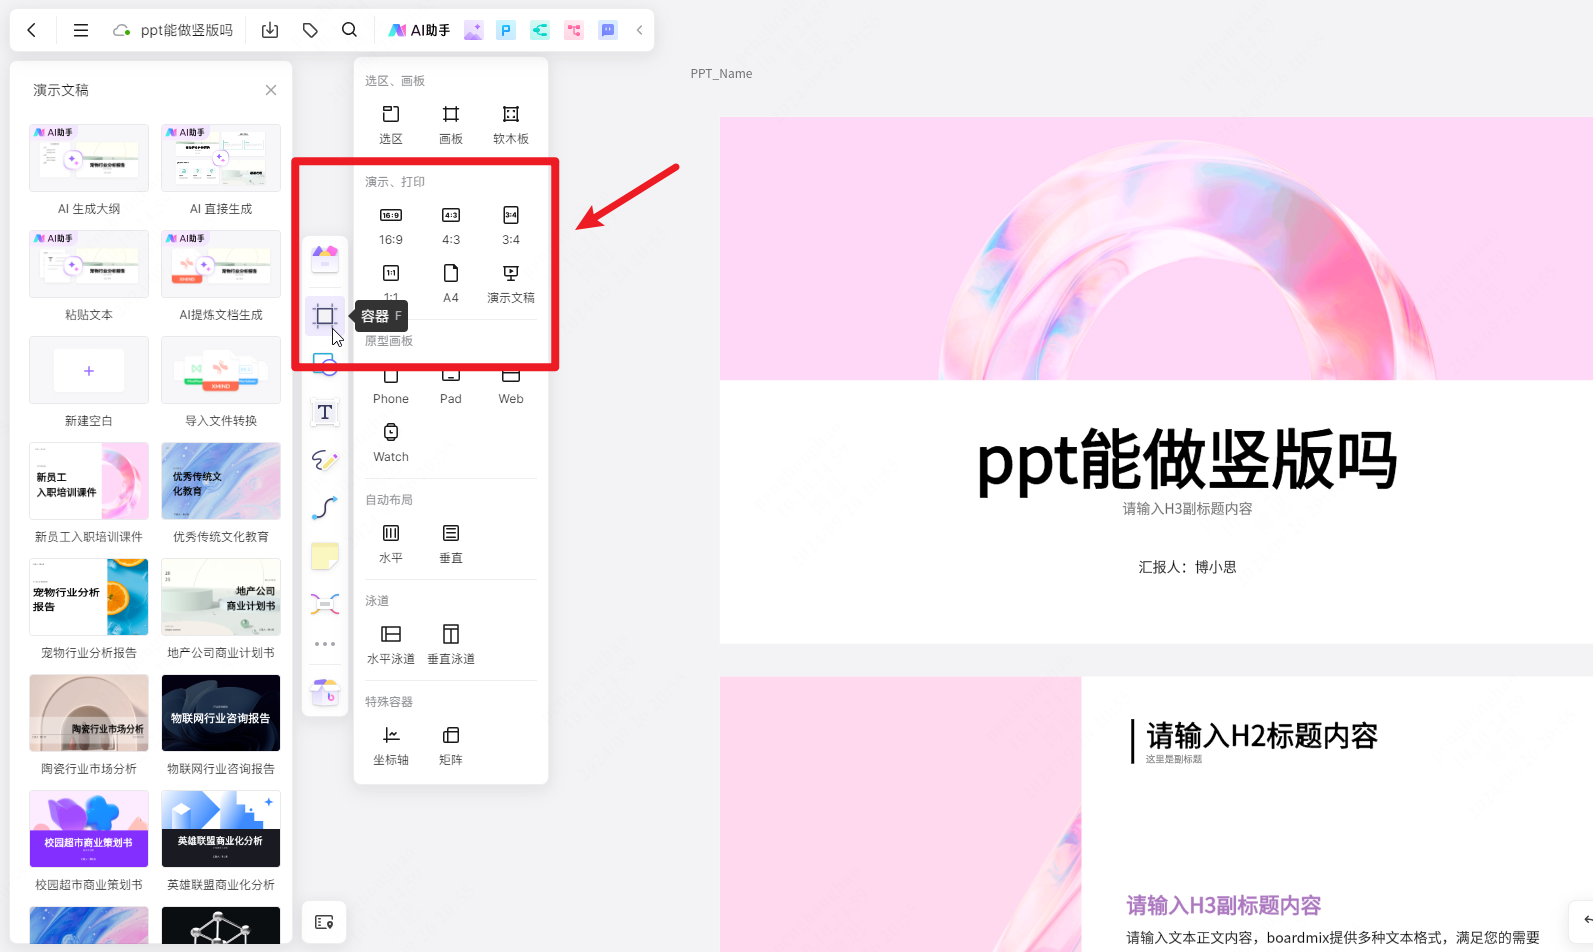Select the 选区 tool
Image resolution: width=1593 pixels, height=952 pixels.
(391, 124)
